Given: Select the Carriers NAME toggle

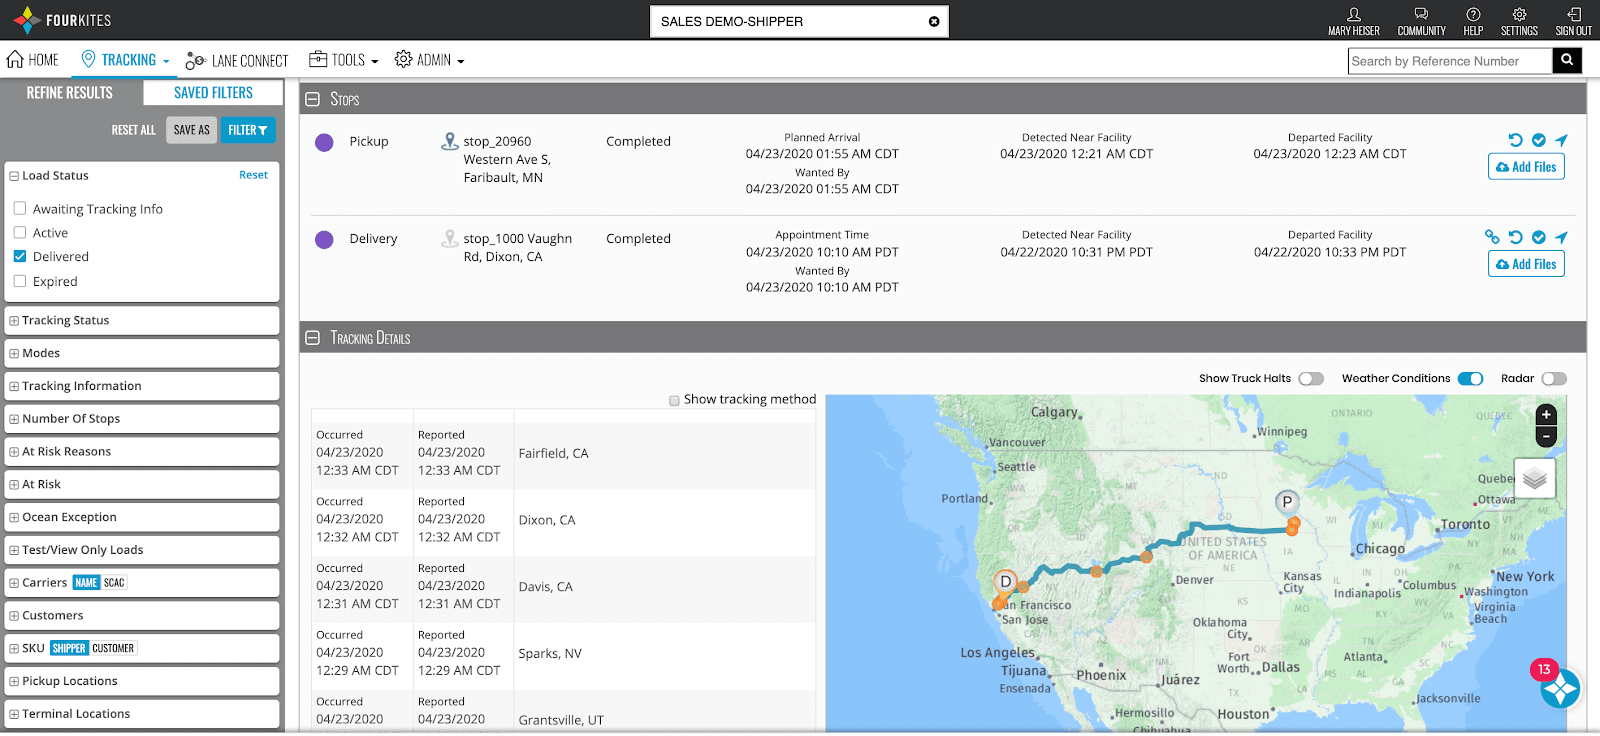Looking at the screenshot, I should coord(87,583).
